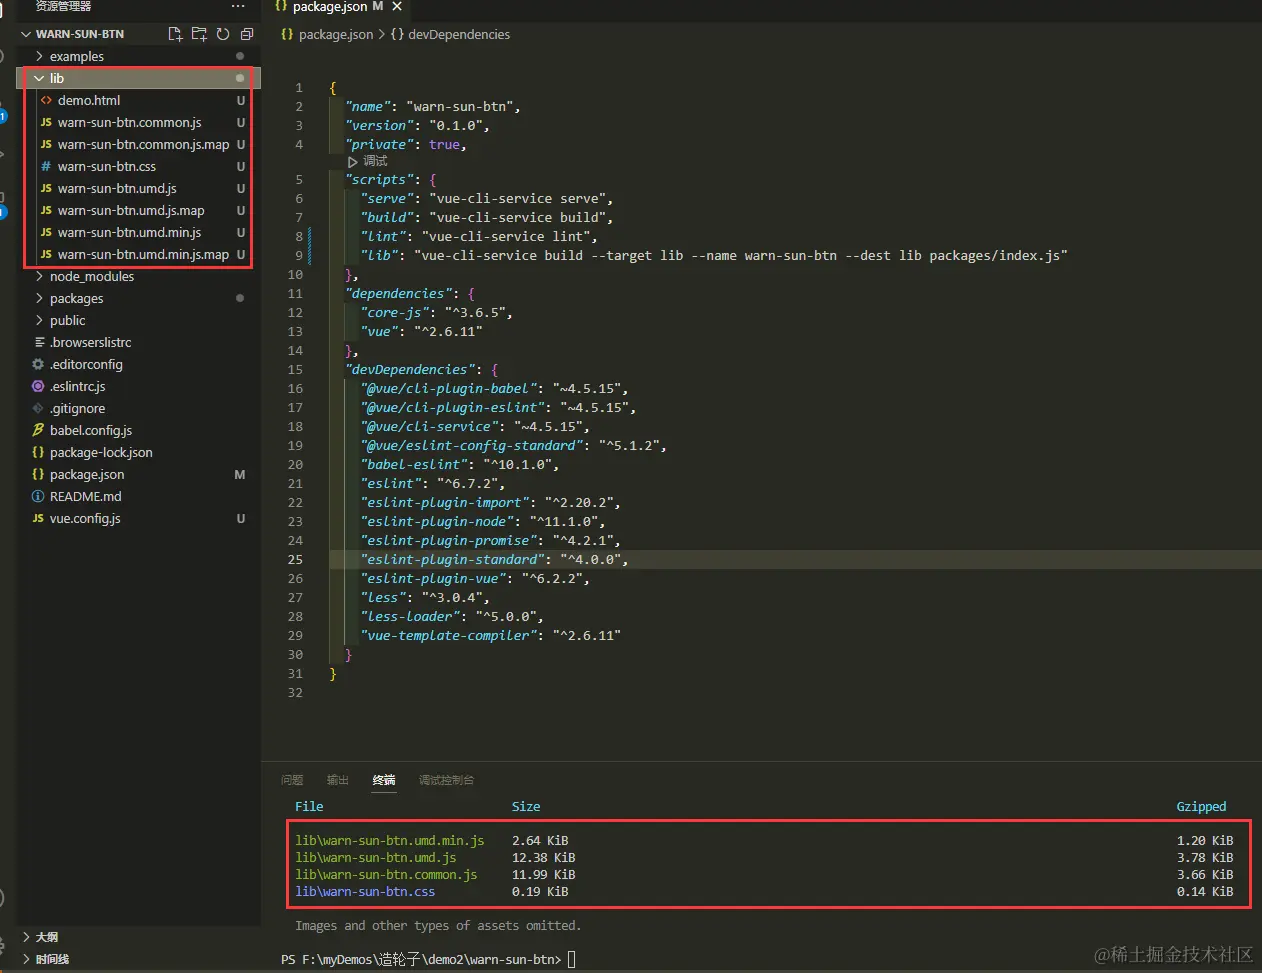Click lib\warn-sun-btn.umd.js in terminal output

click(x=376, y=858)
